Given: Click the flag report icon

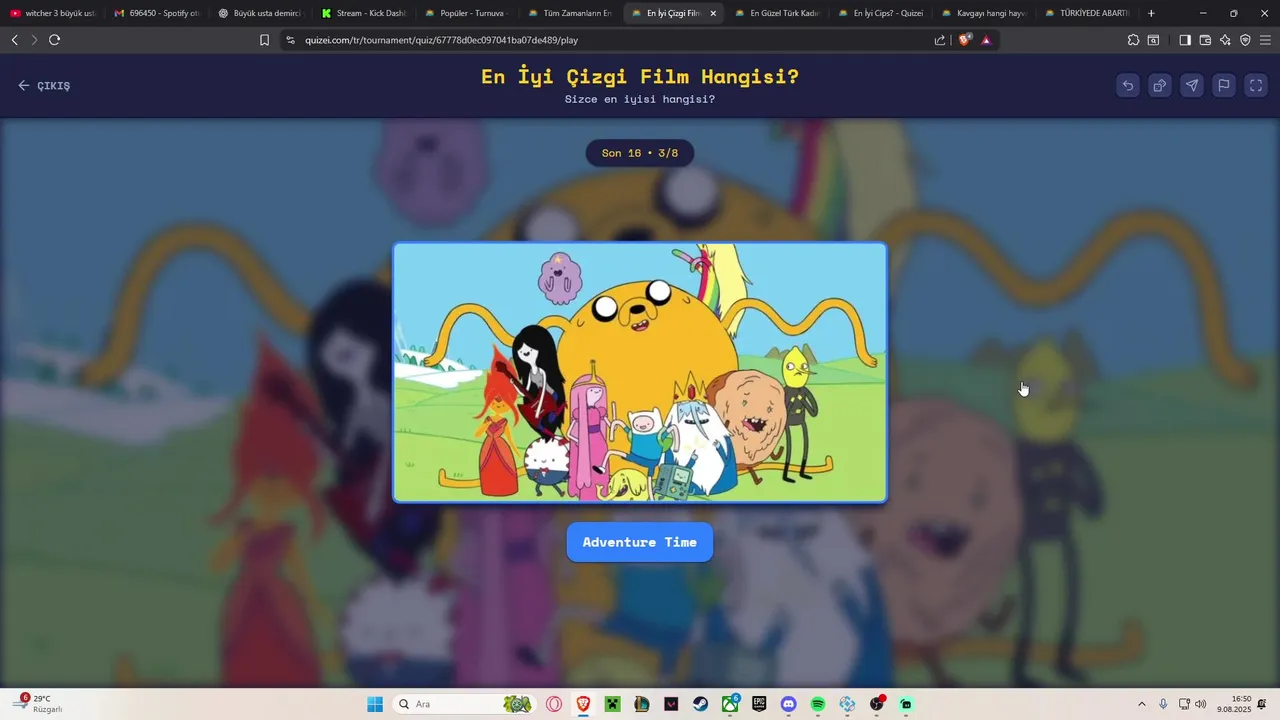Looking at the screenshot, I should [1224, 85].
